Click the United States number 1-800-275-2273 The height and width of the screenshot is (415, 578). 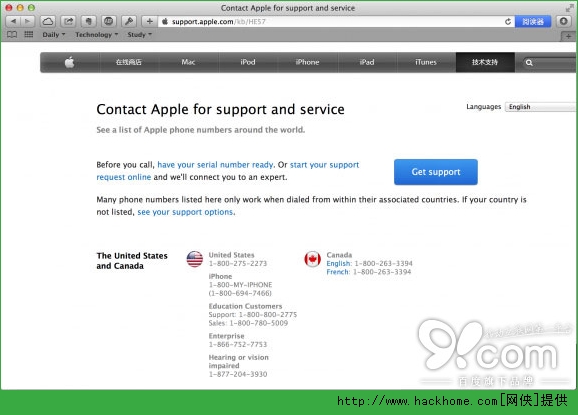(x=238, y=264)
